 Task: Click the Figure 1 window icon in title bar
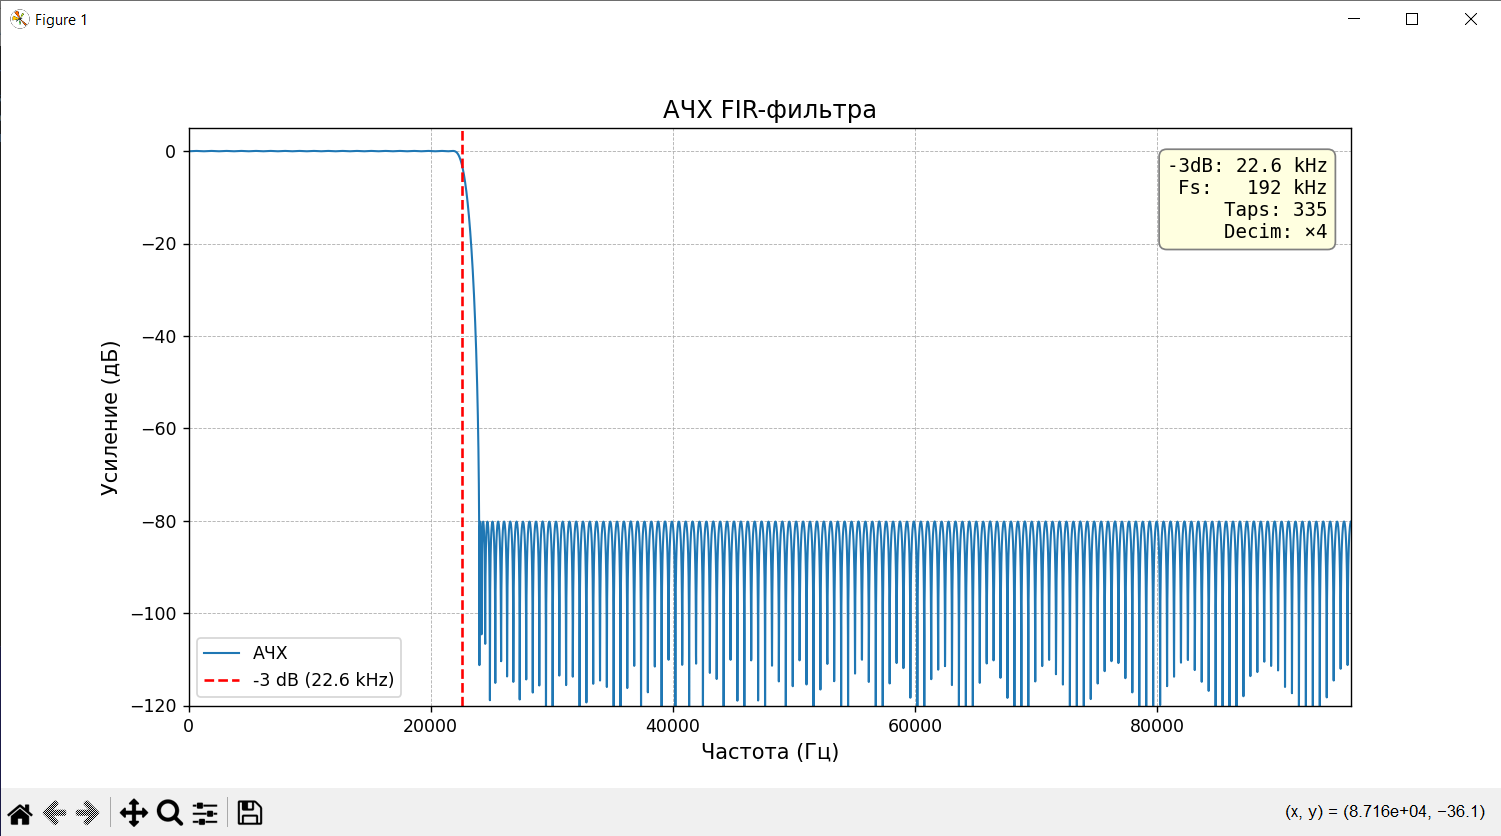click(x=19, y=19)
